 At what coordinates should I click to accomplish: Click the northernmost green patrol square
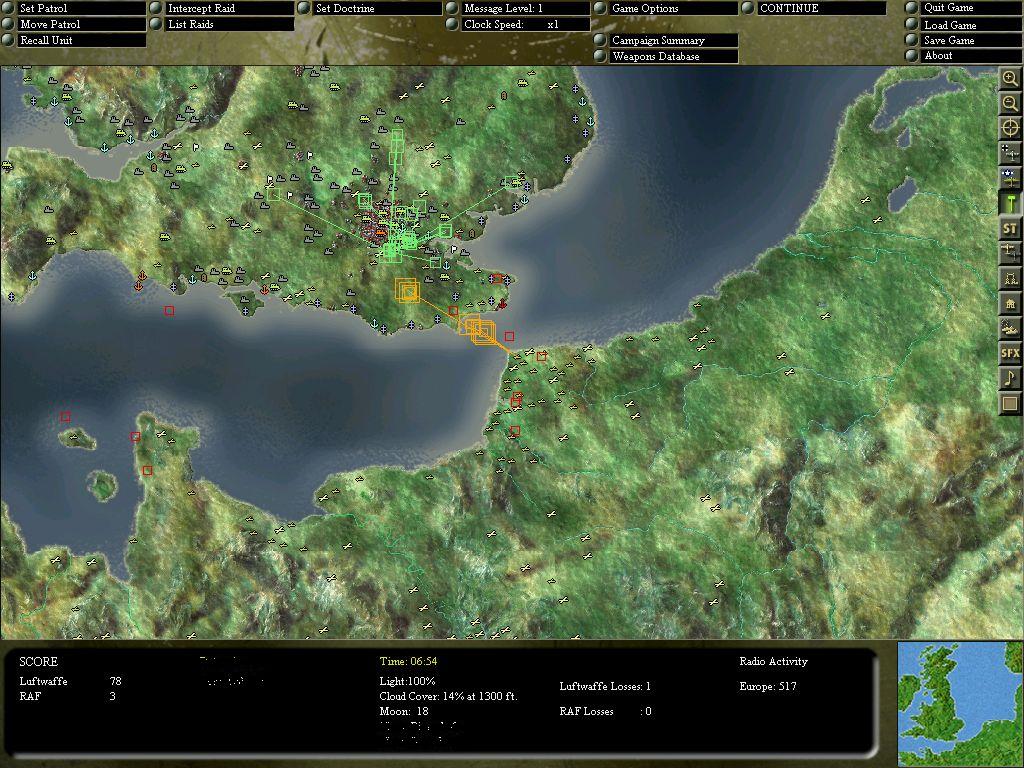point(397,136)
